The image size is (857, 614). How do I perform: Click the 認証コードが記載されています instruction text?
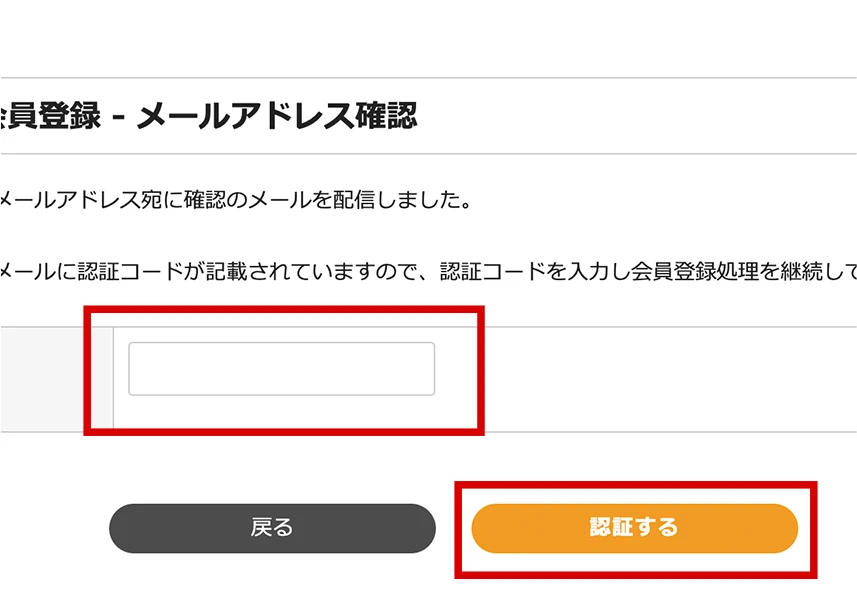point(428,270)
